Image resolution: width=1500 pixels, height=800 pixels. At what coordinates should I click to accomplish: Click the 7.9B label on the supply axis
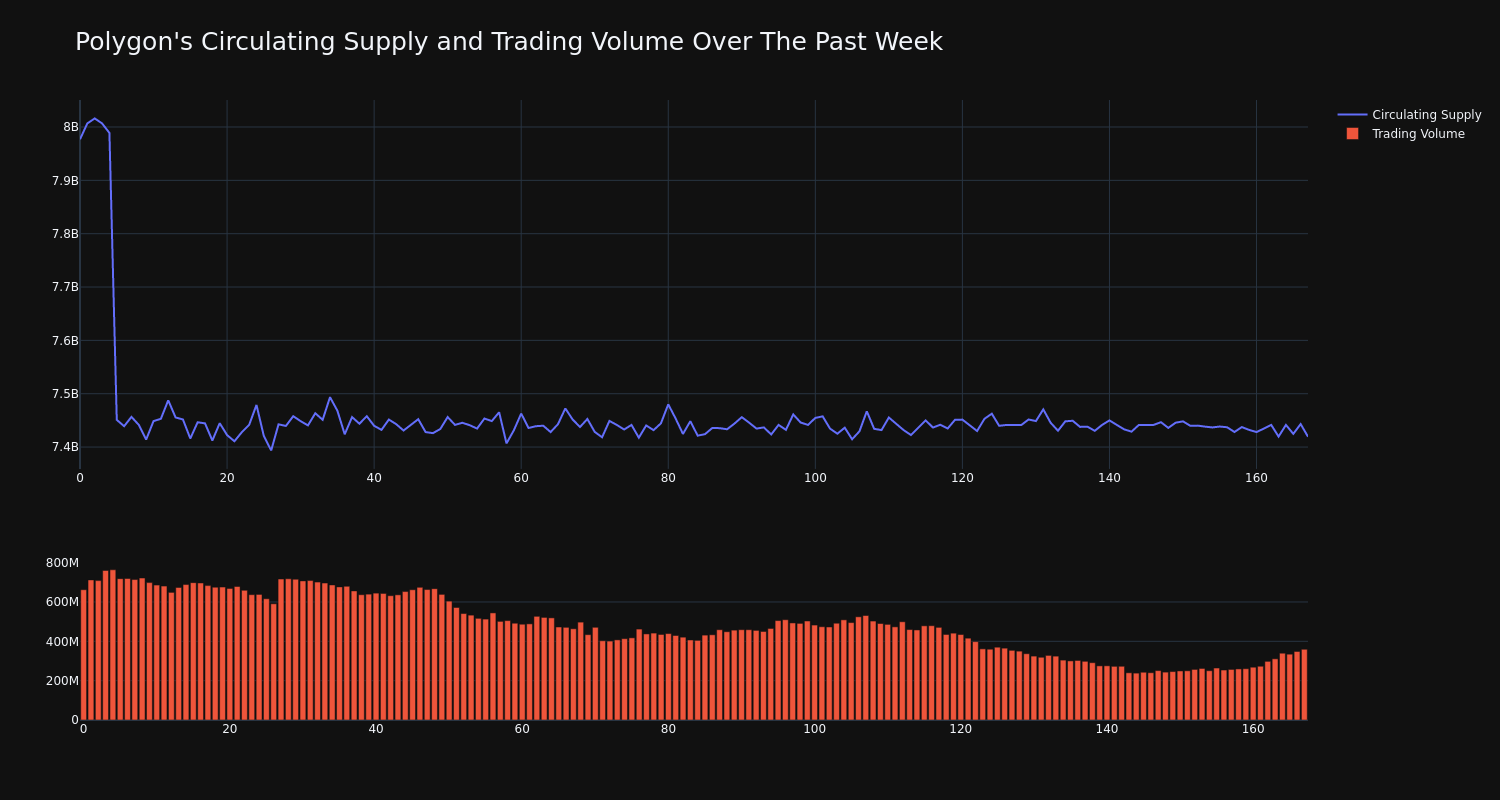pos(65,181)
